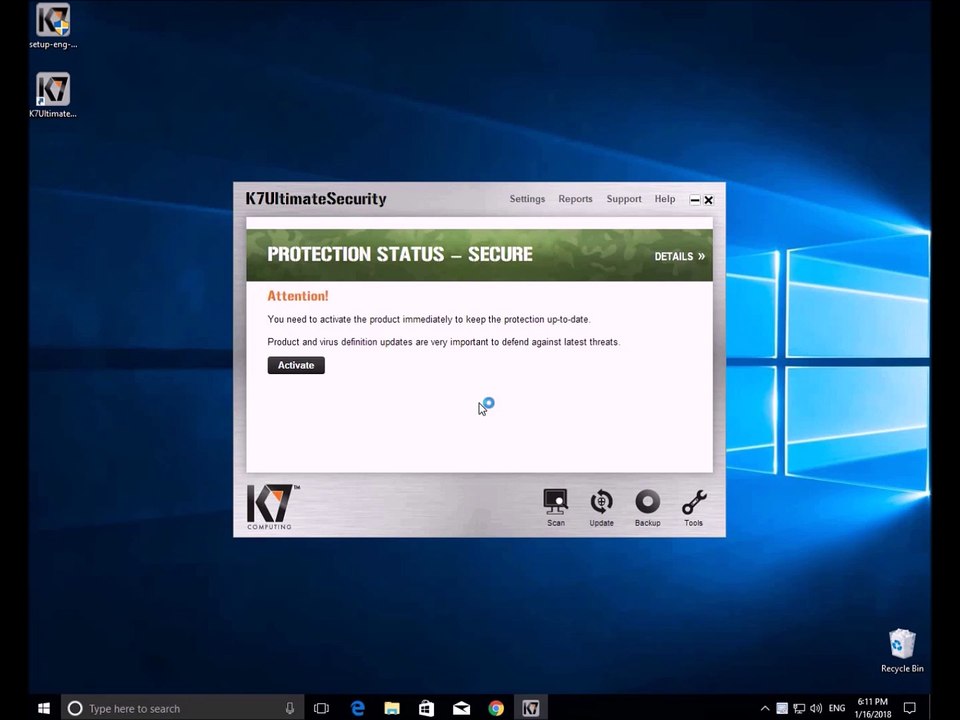Image resolution: width=960 pixels, height=720 pixels.
Task: Click the Attention! heading text
Action: pyautogui.click(x=298, y=296)
